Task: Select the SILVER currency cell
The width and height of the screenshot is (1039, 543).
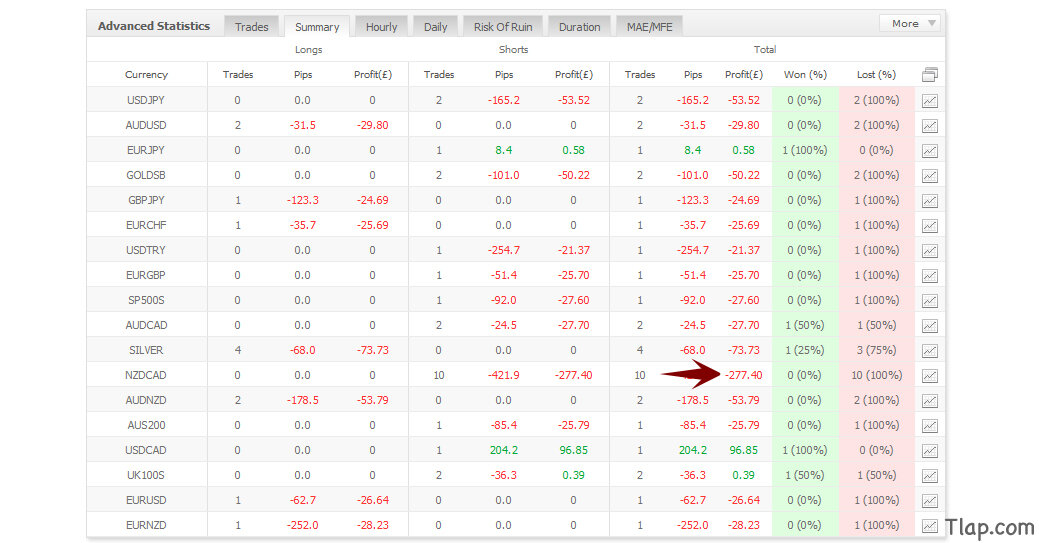Action: point(146,350)
